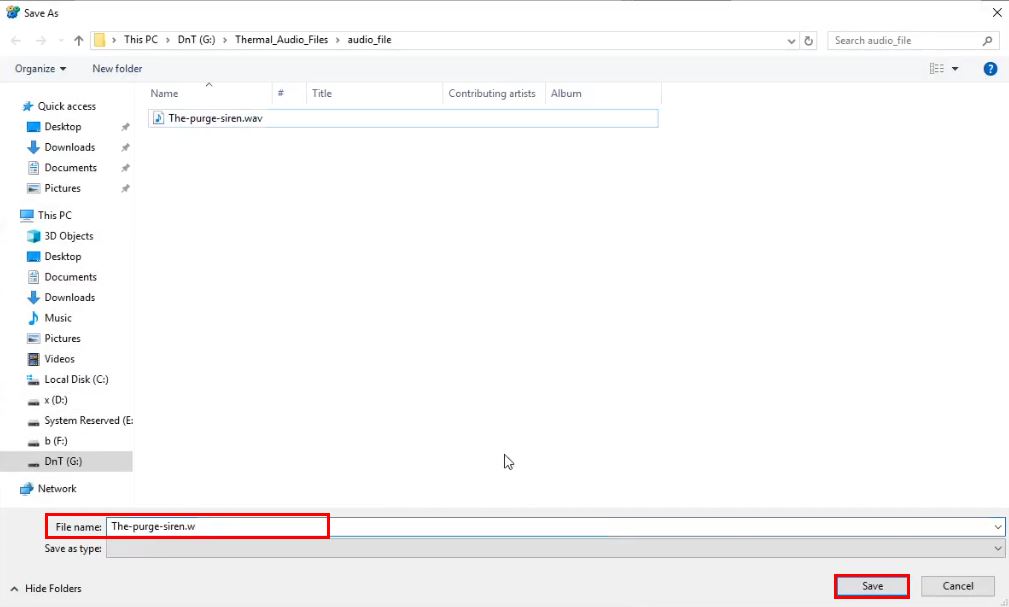The image size is (1009, 607).
Task: Select This PC in the sidebar
Action: coord(54,215)
